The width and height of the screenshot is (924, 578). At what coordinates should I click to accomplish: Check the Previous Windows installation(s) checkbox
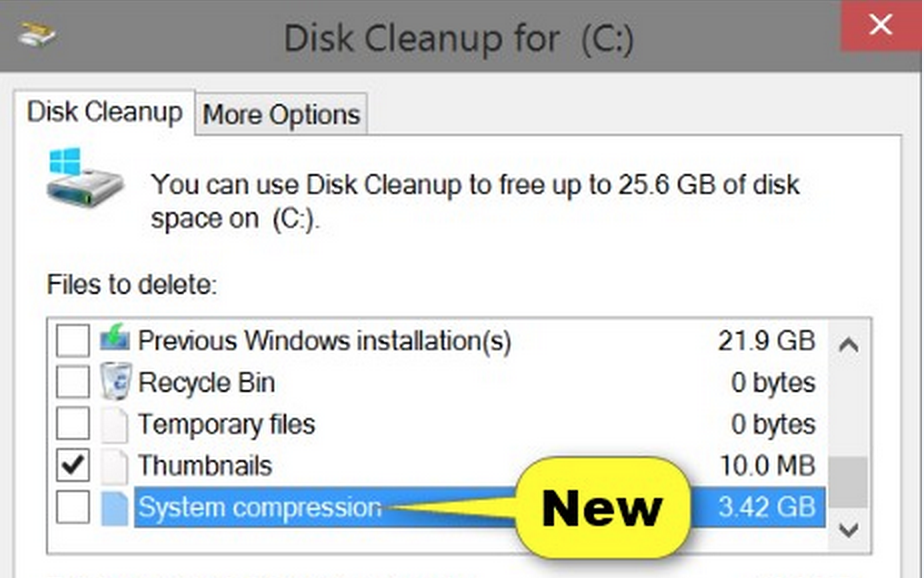click(73, 340)
